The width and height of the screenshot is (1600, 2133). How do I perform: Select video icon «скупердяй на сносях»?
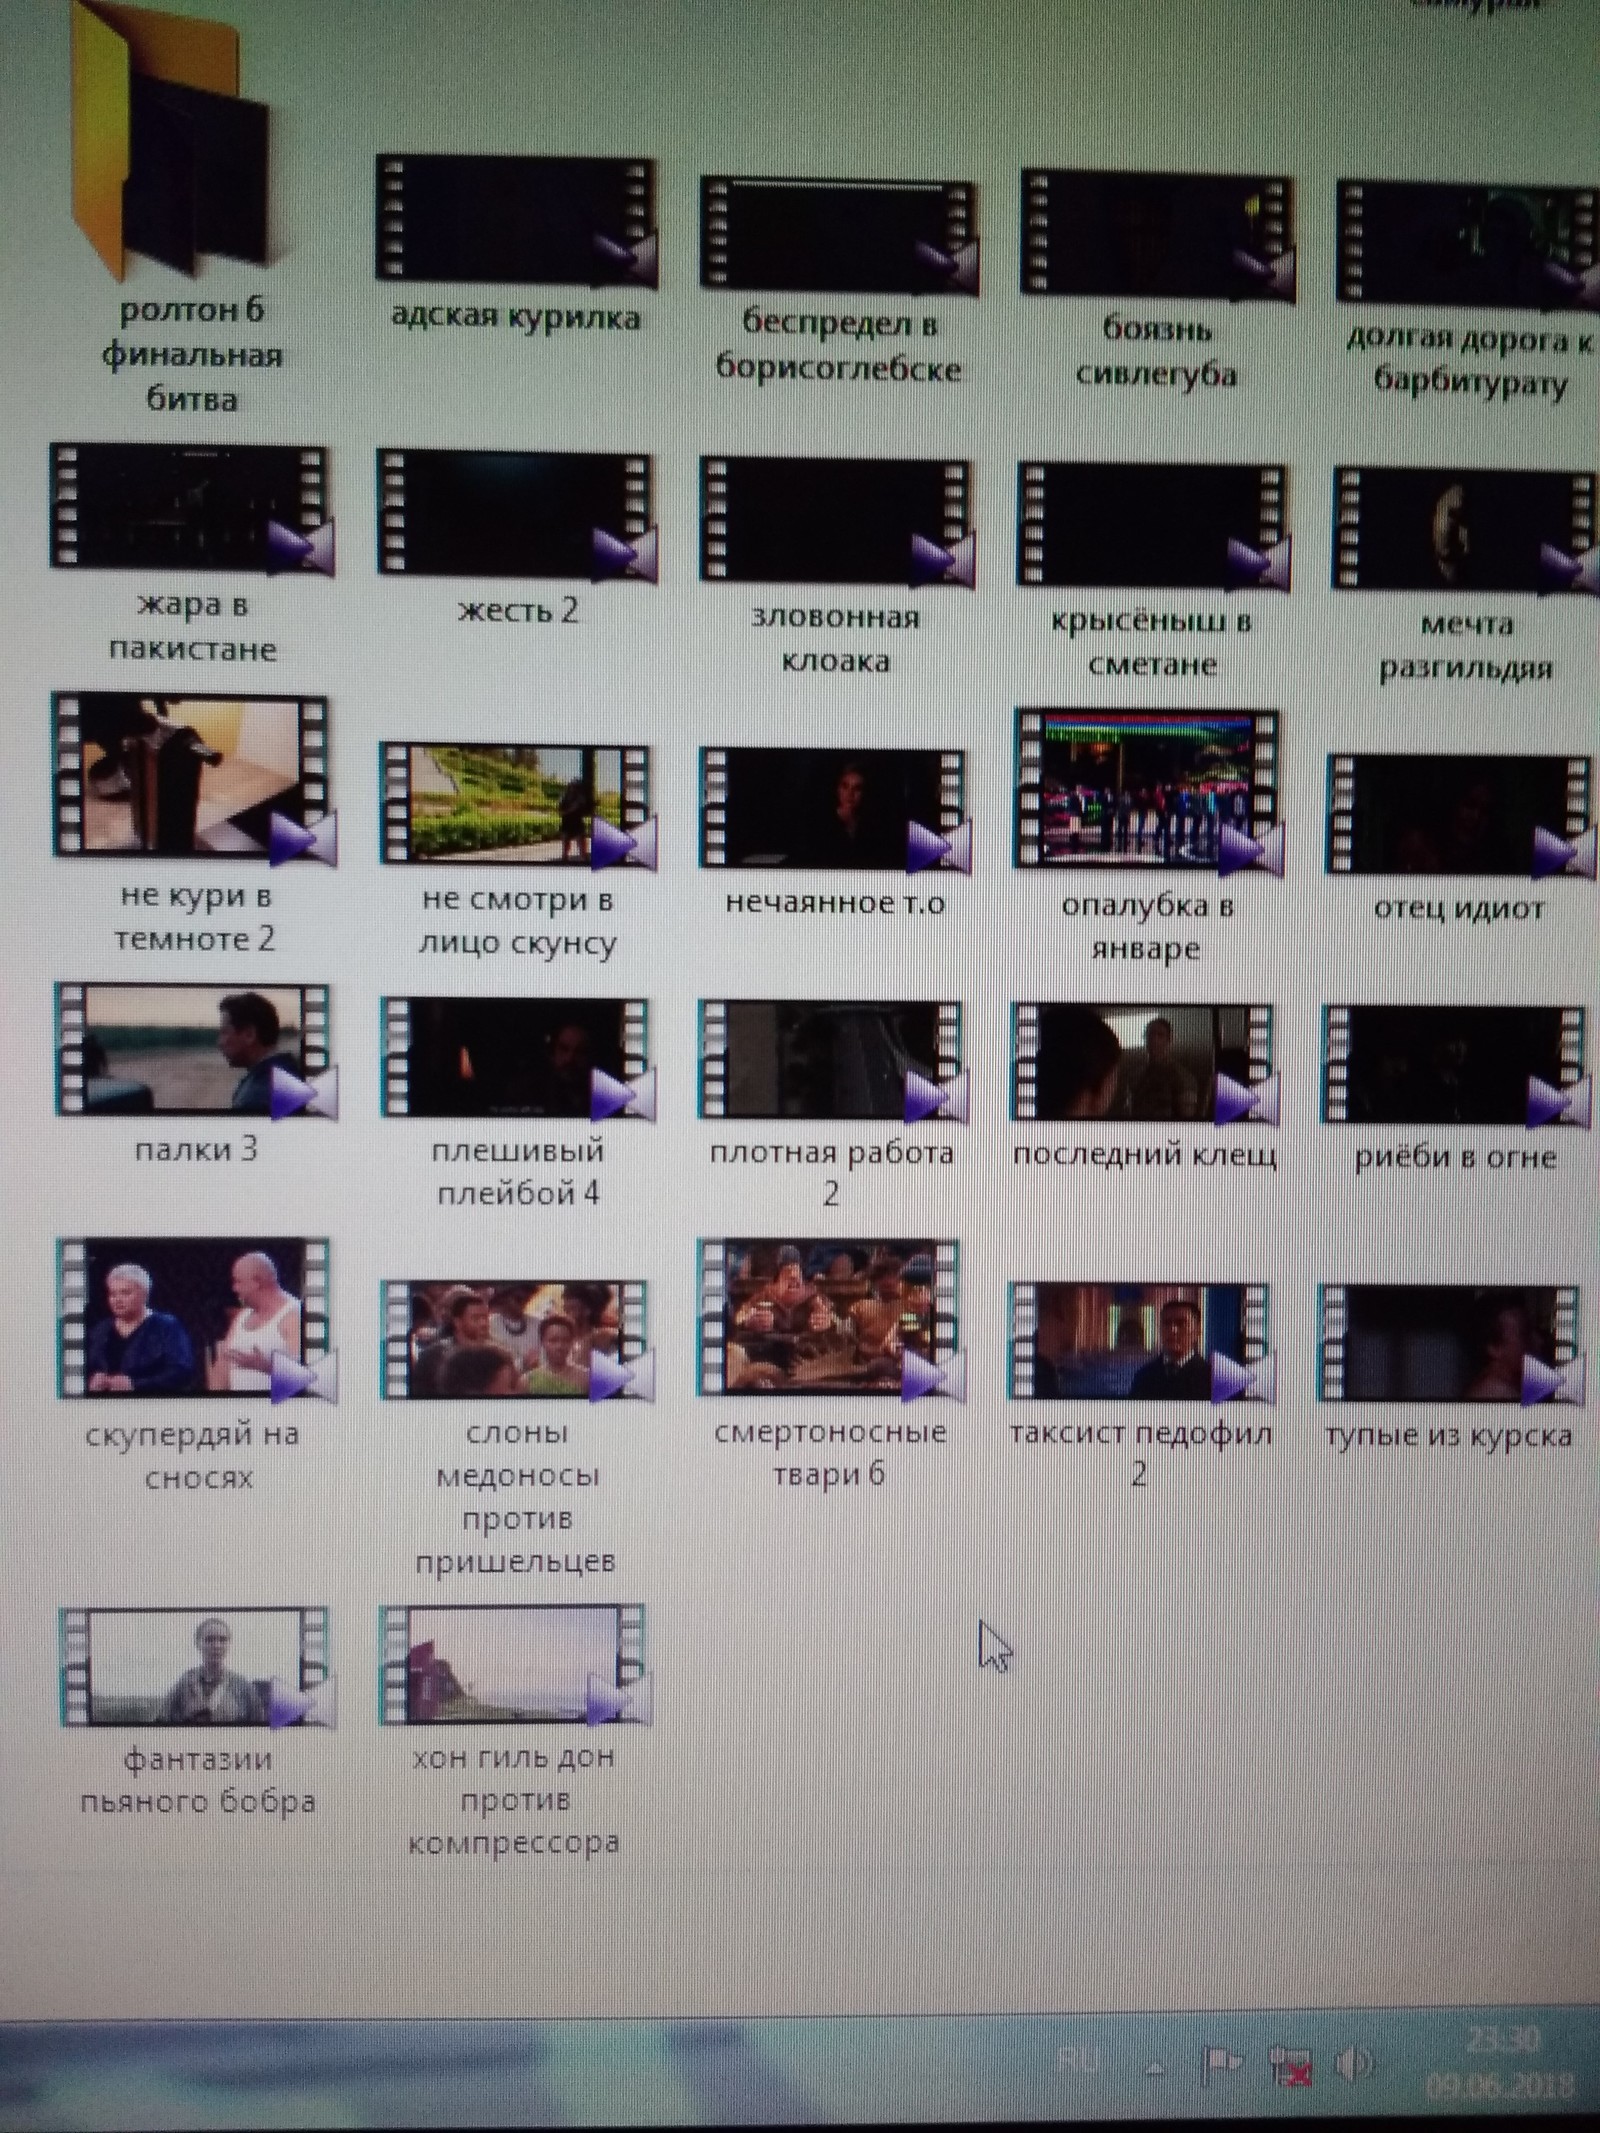195,1319
